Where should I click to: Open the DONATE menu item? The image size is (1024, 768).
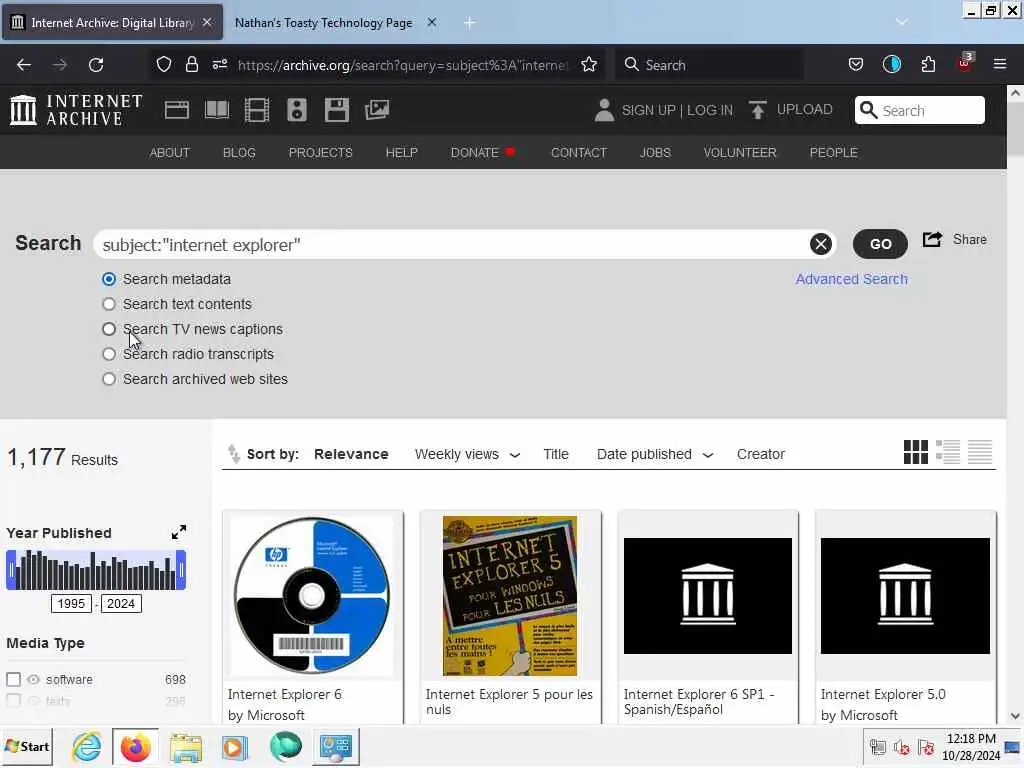(482, 152)
